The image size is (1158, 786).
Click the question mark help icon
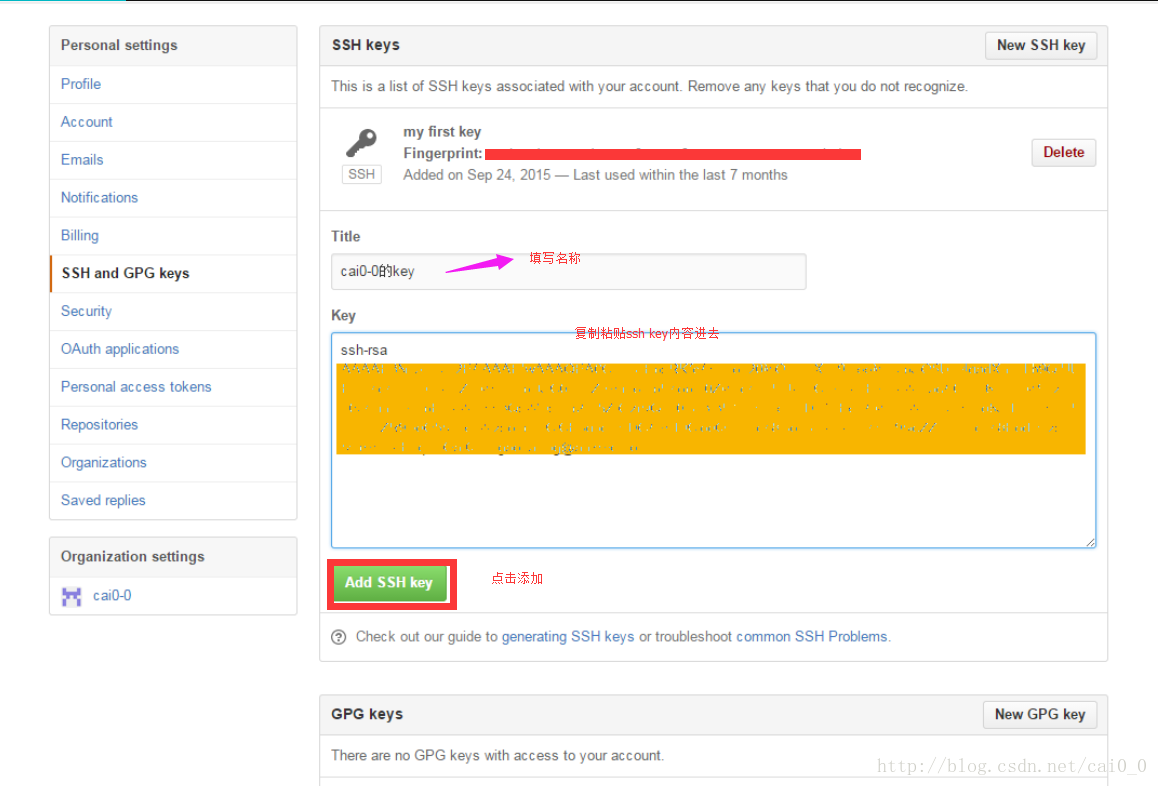338,637
